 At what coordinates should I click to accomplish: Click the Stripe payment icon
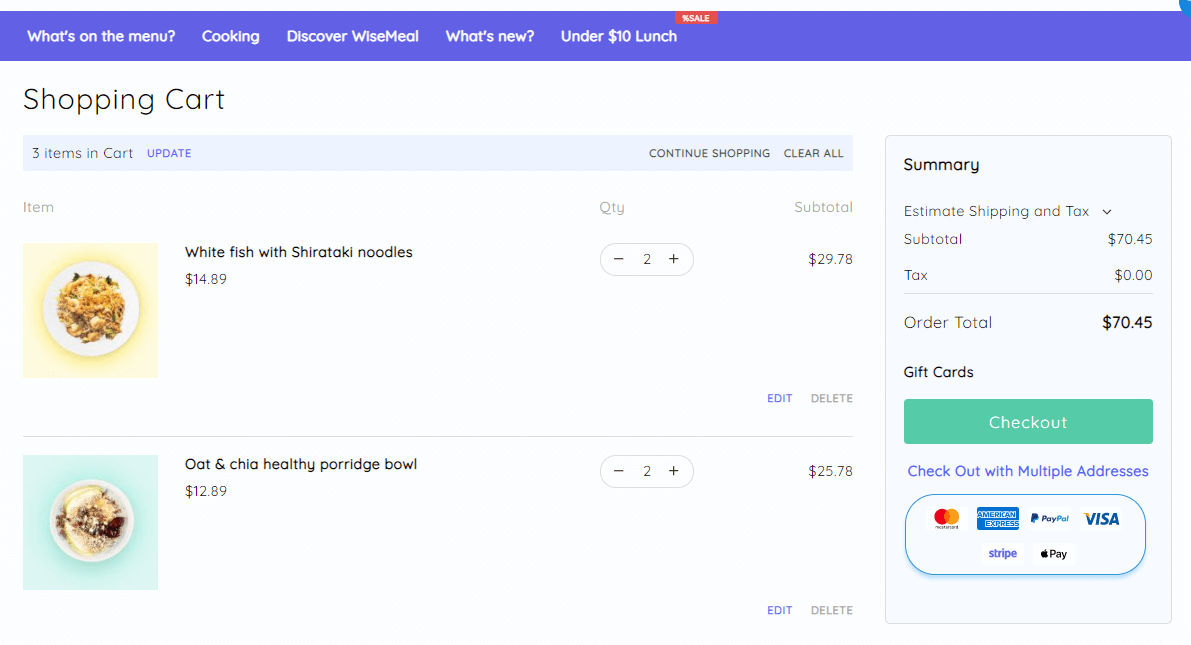pyautogui.click(x=1002, y=553)
